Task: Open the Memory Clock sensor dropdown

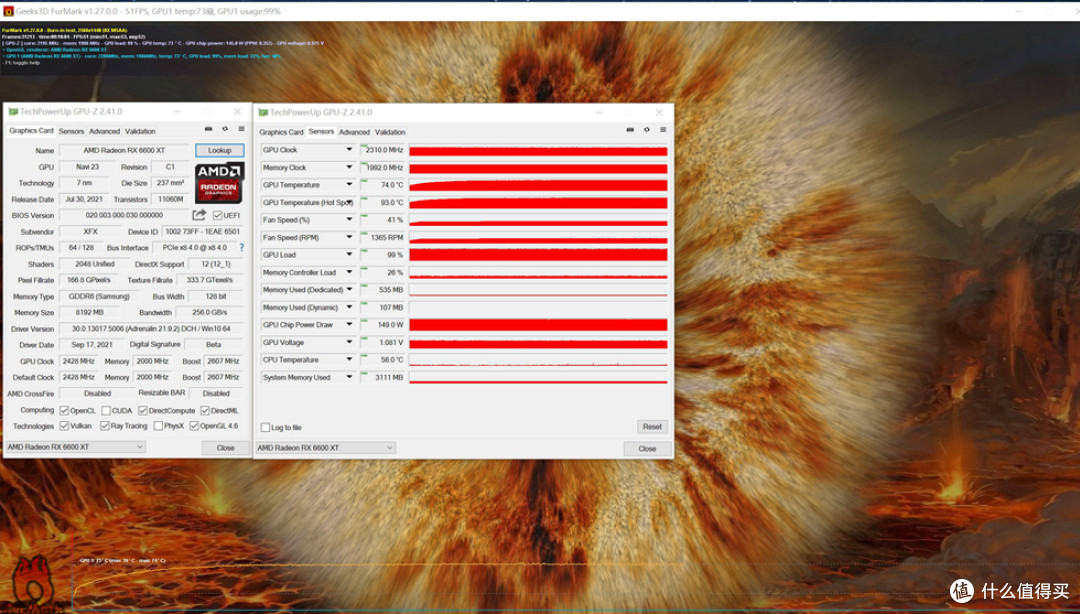Action: [349, 167]
